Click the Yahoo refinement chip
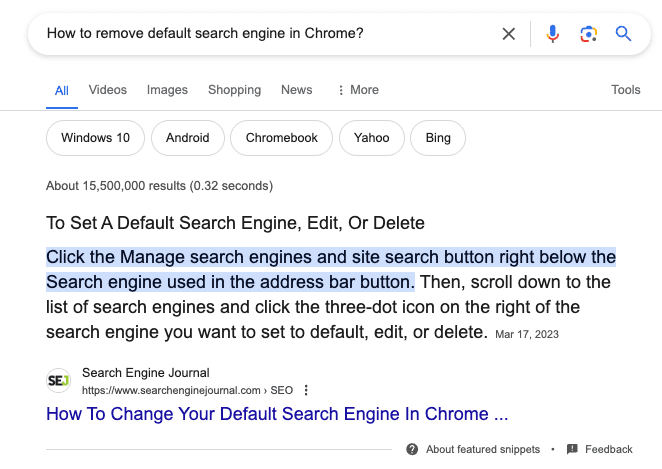Viewport: 662px width, 469px height. (x=371, y=138)
